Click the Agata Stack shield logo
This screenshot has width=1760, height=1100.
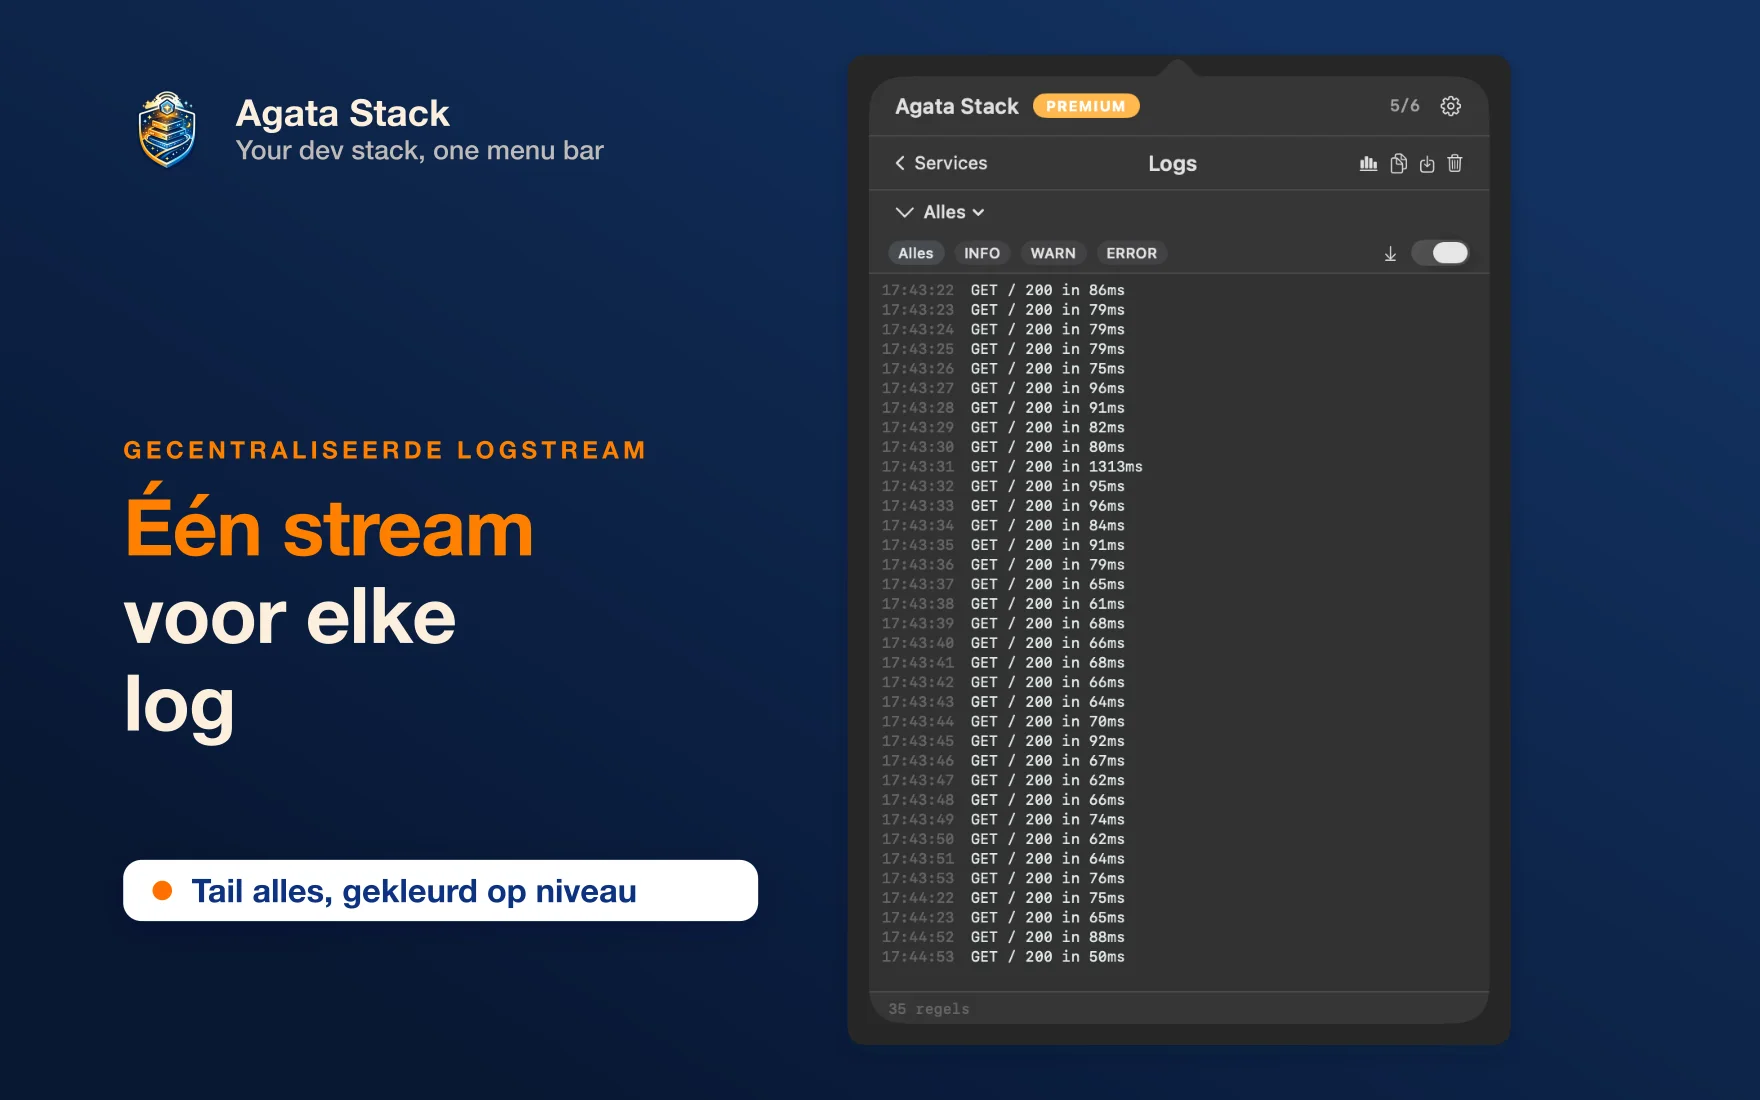click(167, 130)
